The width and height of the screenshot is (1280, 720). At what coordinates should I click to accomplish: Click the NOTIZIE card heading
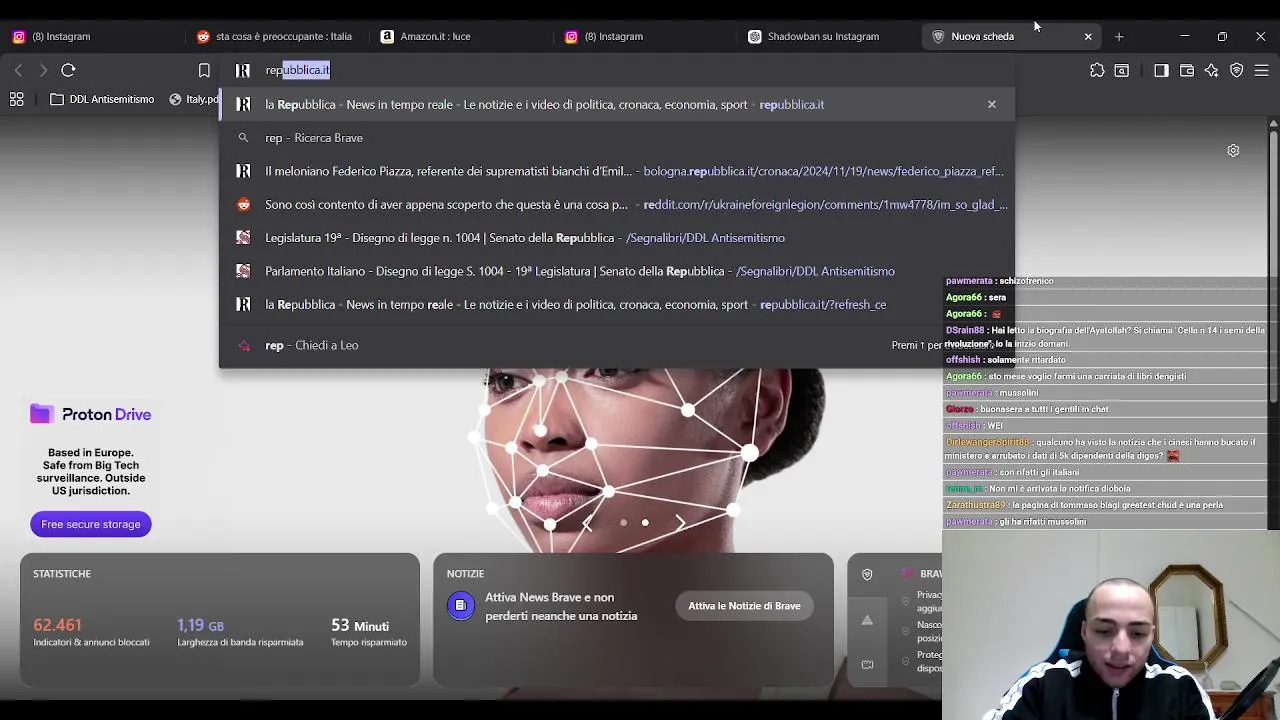pyautogui.click(x=465, y=574)
